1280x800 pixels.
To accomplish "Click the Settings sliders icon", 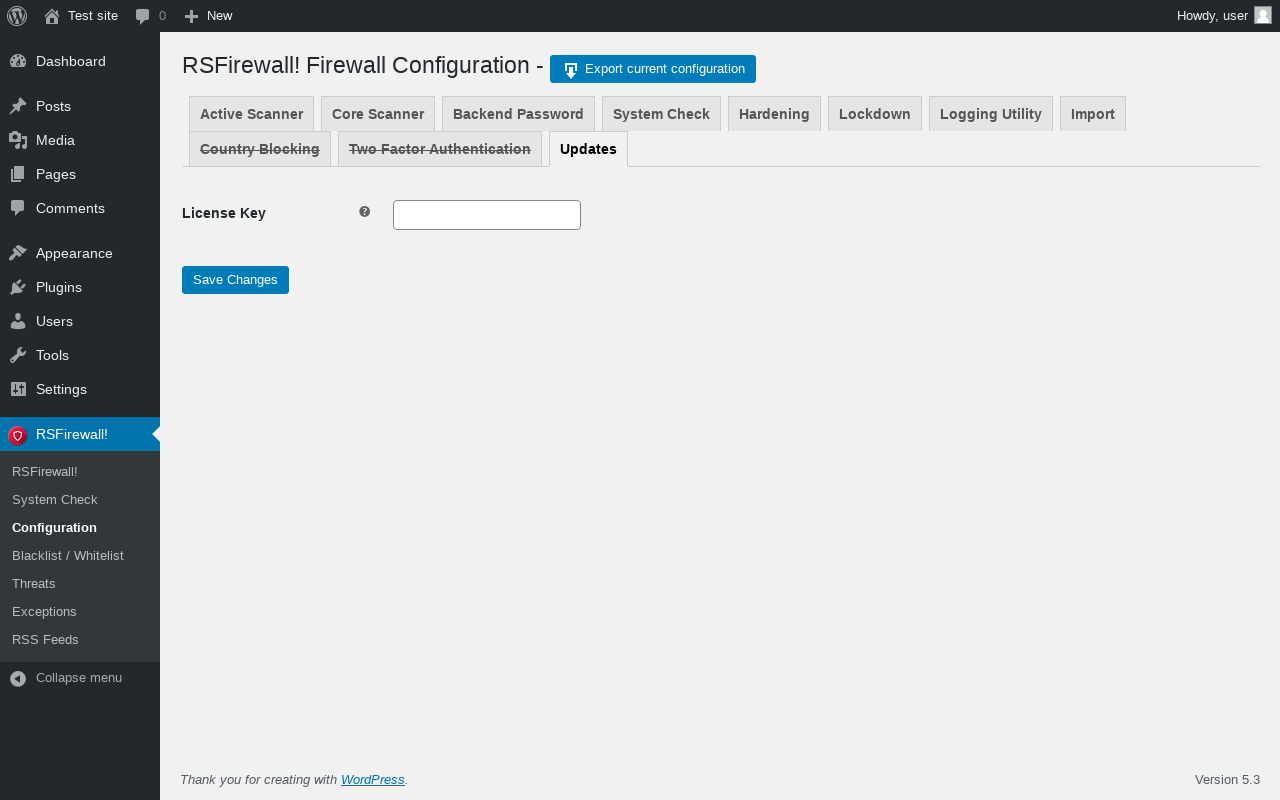I will (18, 389).
